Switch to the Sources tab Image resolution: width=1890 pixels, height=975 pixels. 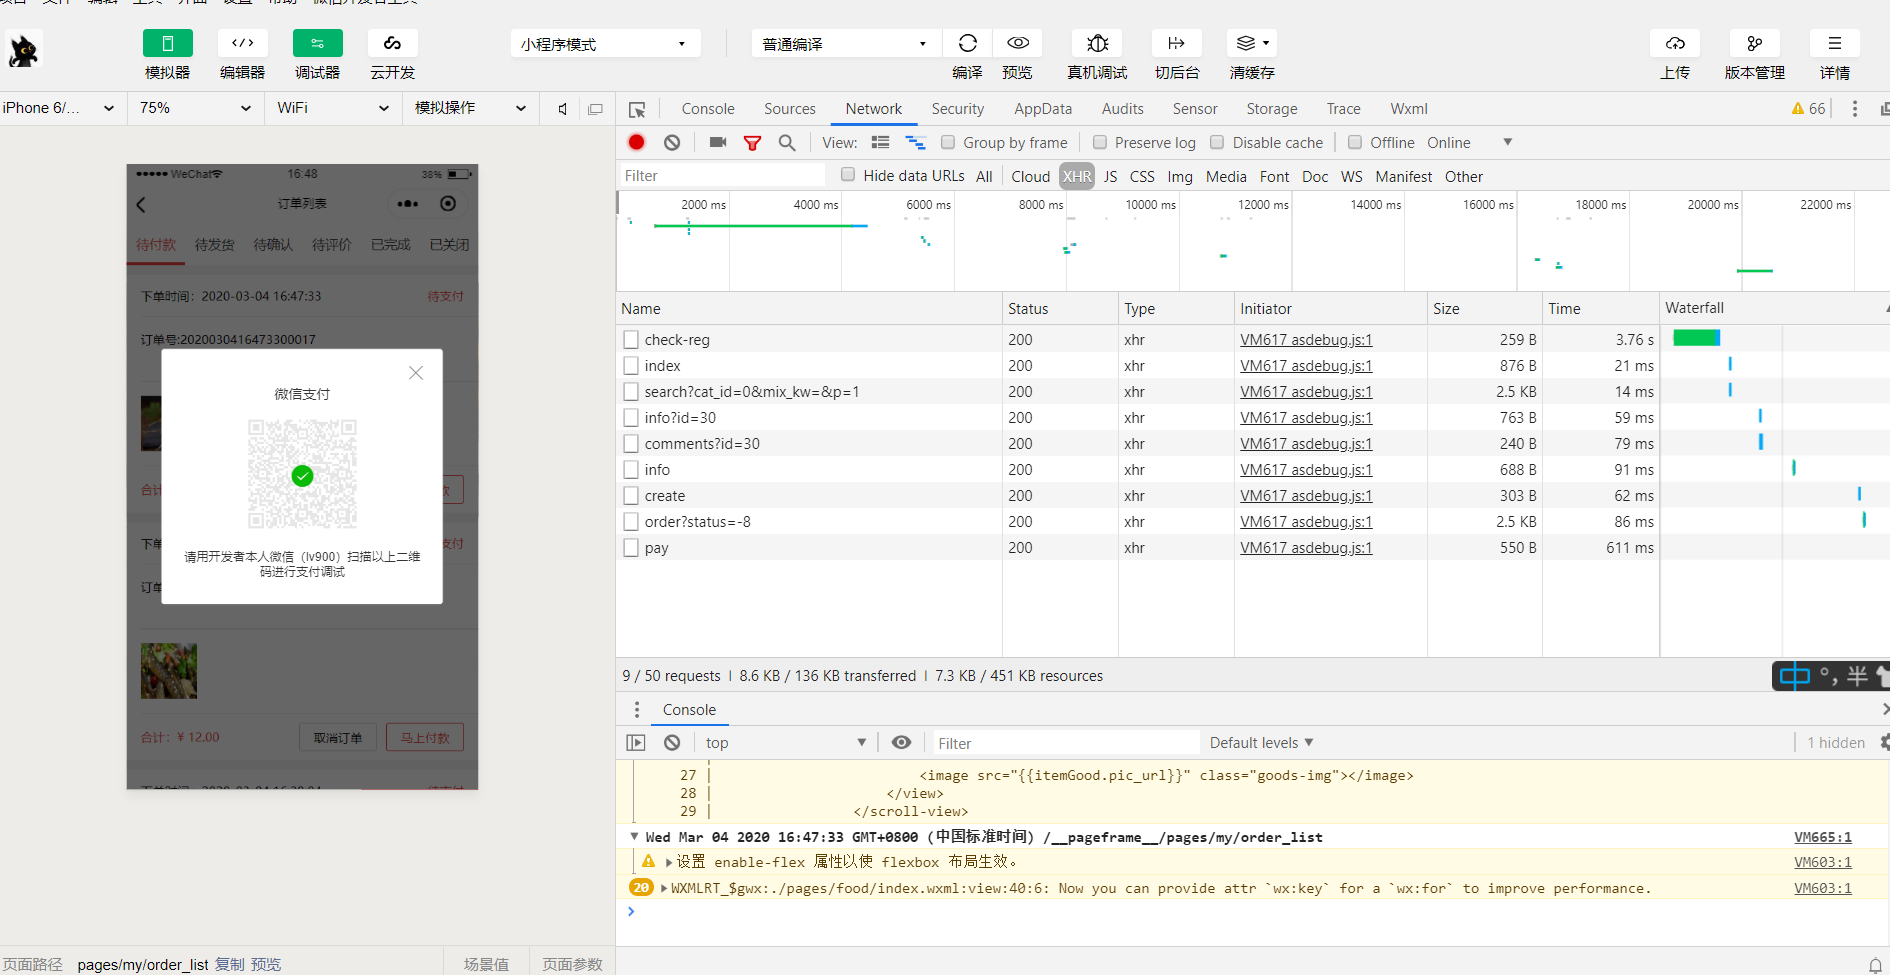click(789, 108)
